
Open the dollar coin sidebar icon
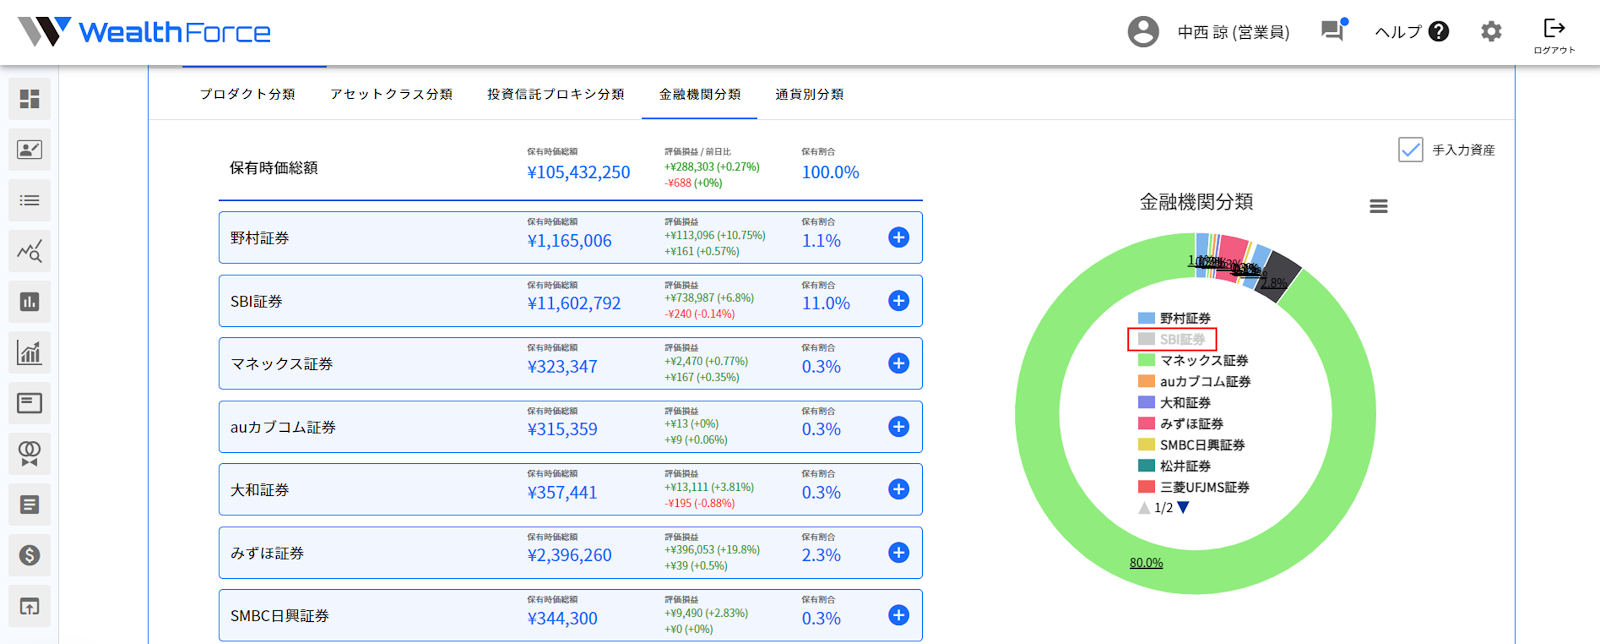pyautogui.click(x=29, y=555)
